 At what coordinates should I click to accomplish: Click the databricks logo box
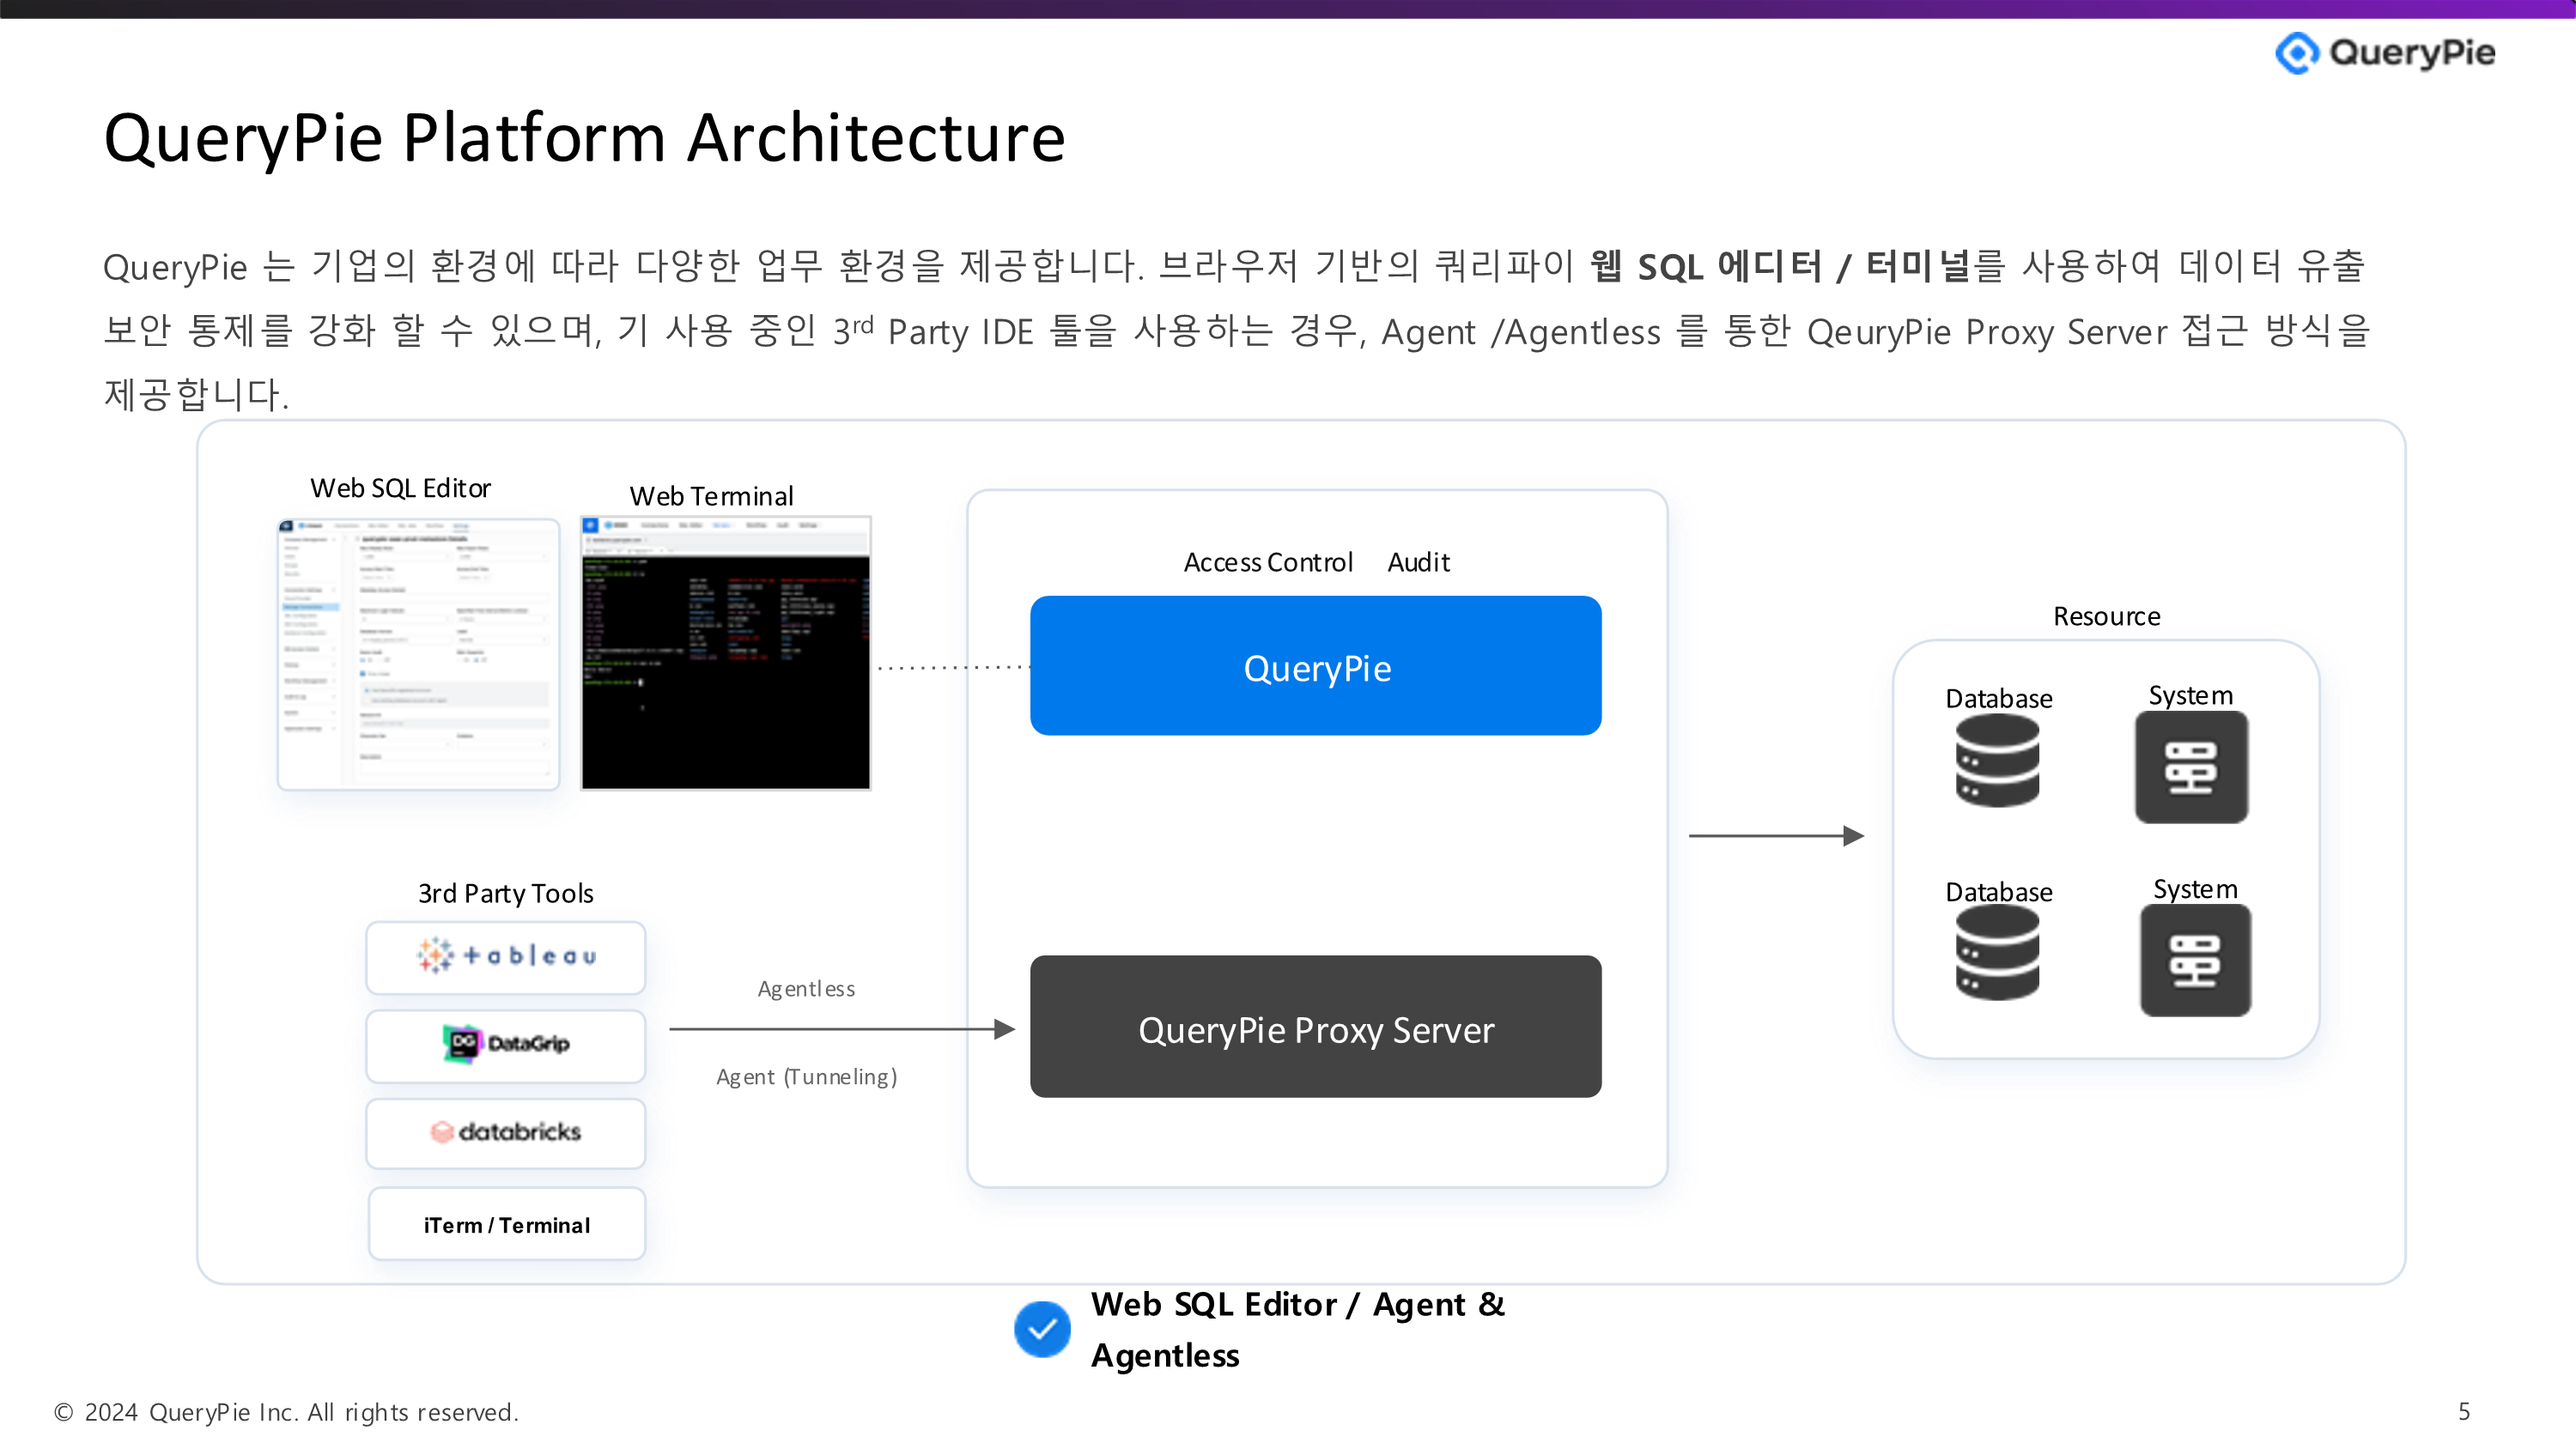tap(506, 1133)
